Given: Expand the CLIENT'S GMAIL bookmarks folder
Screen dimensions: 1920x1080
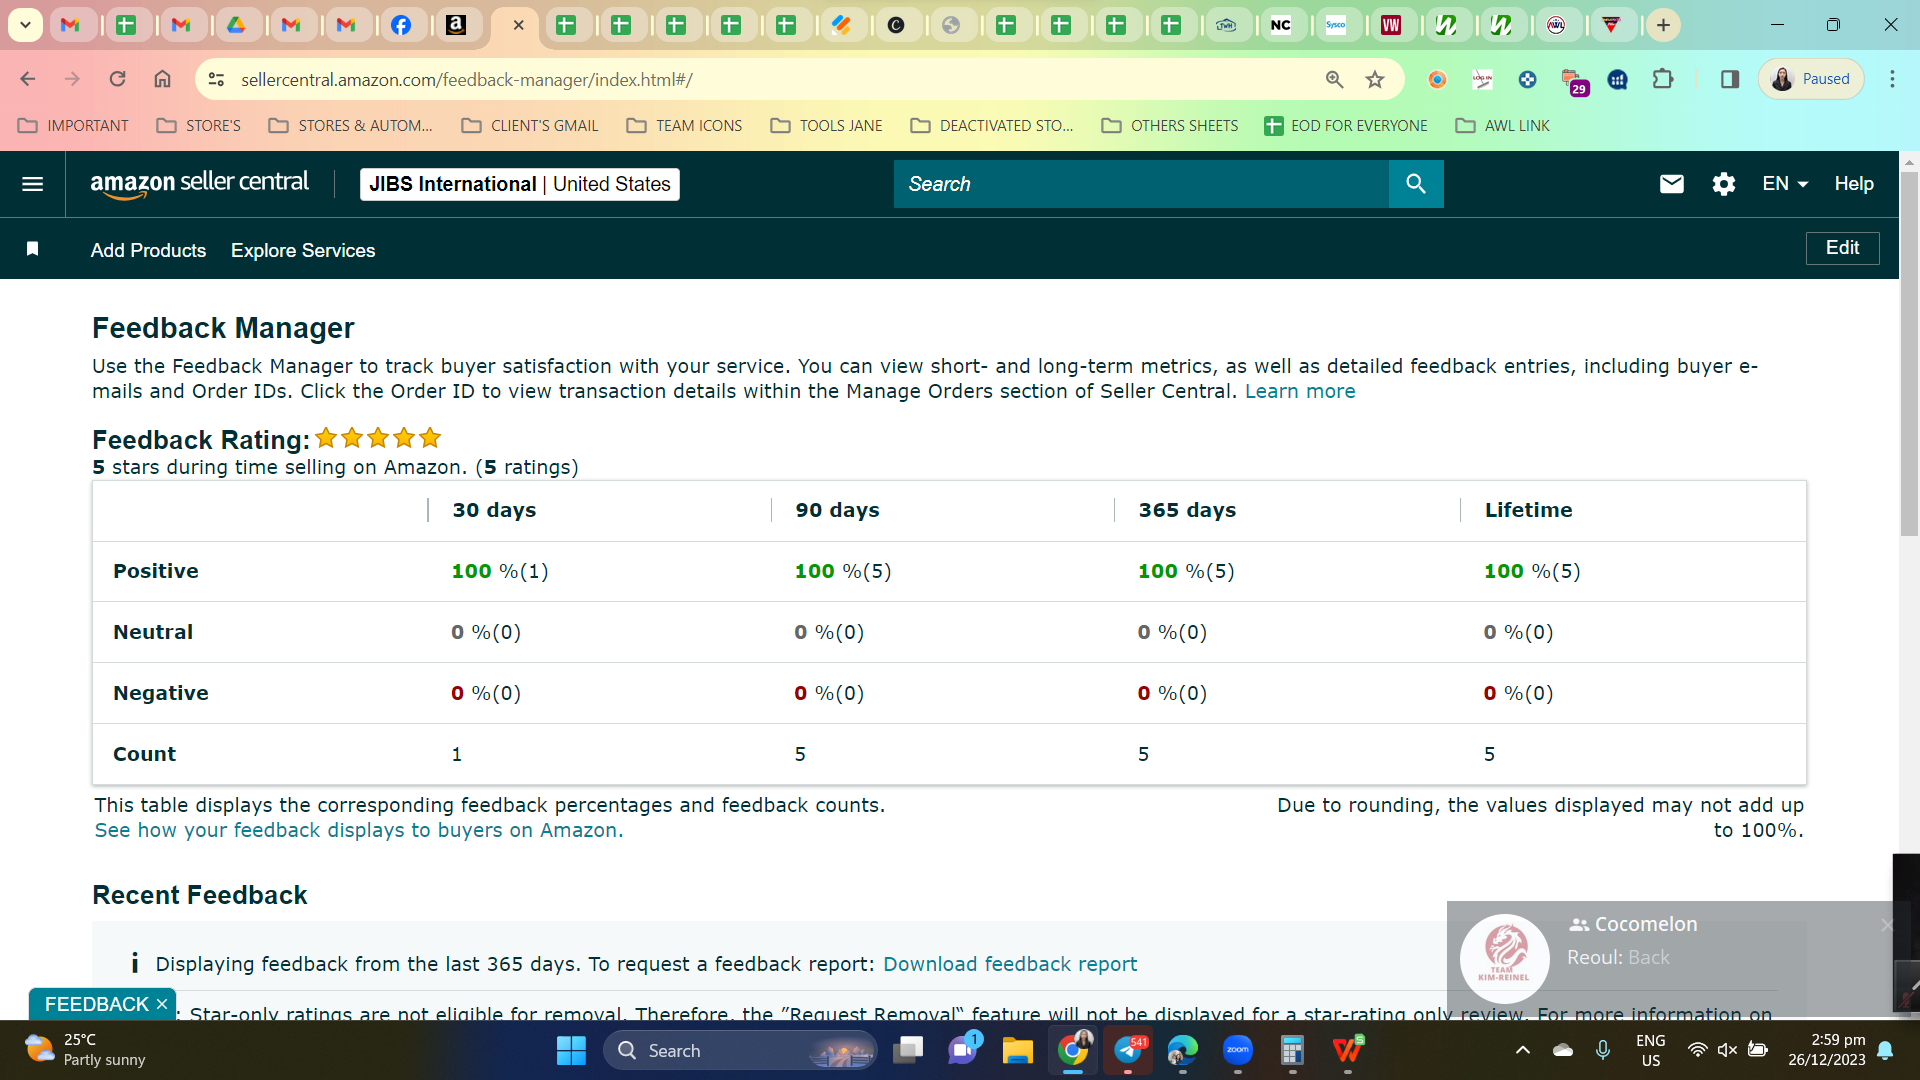Looking at the screenshot, I should pyautogui.click(x=529, y=126).
